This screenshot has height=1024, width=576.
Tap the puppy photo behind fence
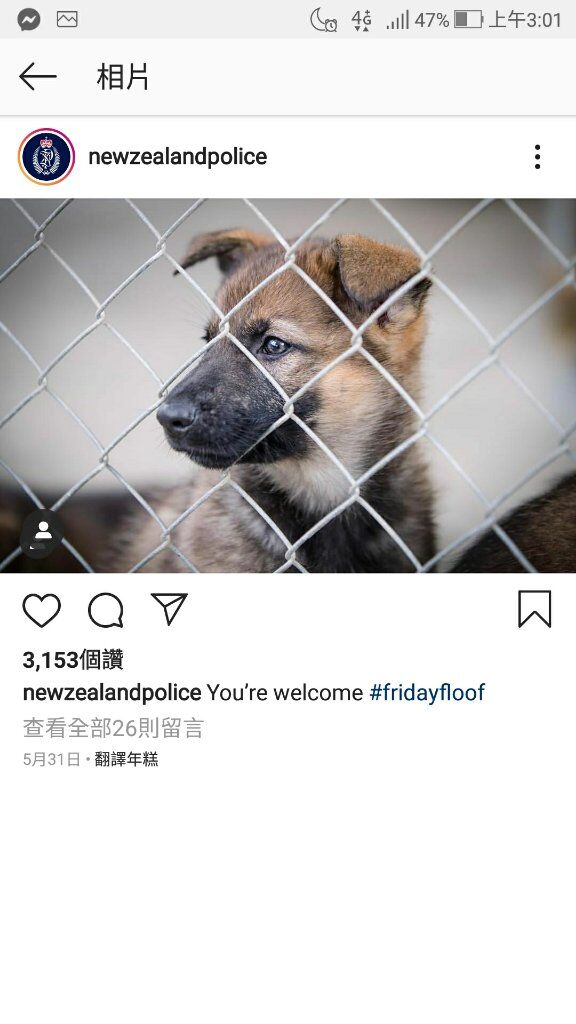click(x=288, y=385)
